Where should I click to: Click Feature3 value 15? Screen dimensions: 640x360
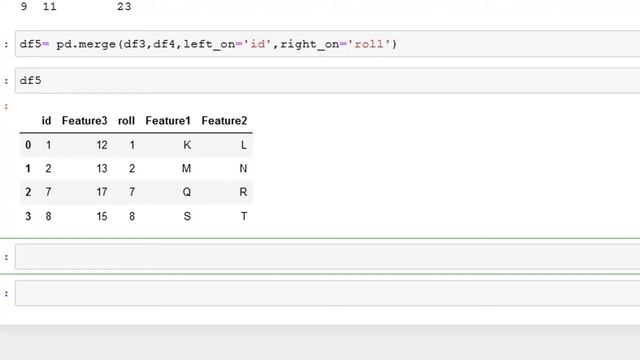(102, 216)
